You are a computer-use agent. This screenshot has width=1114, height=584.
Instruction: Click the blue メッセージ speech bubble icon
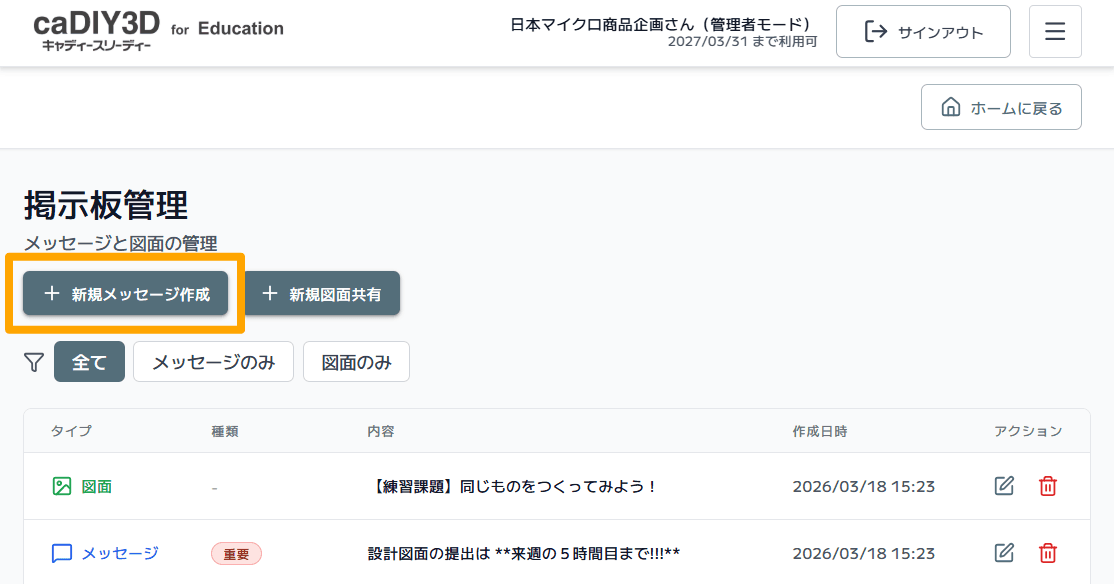(x=62, y=553)
